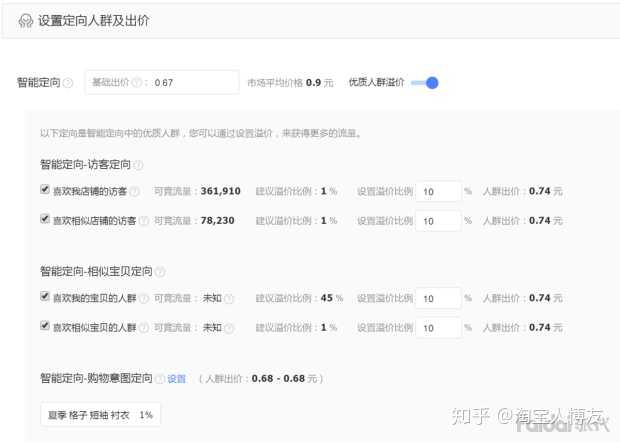Click help icon after 未知 in 喜欢相似宝贝 row

pyautogui.click(x=229, y=328)
